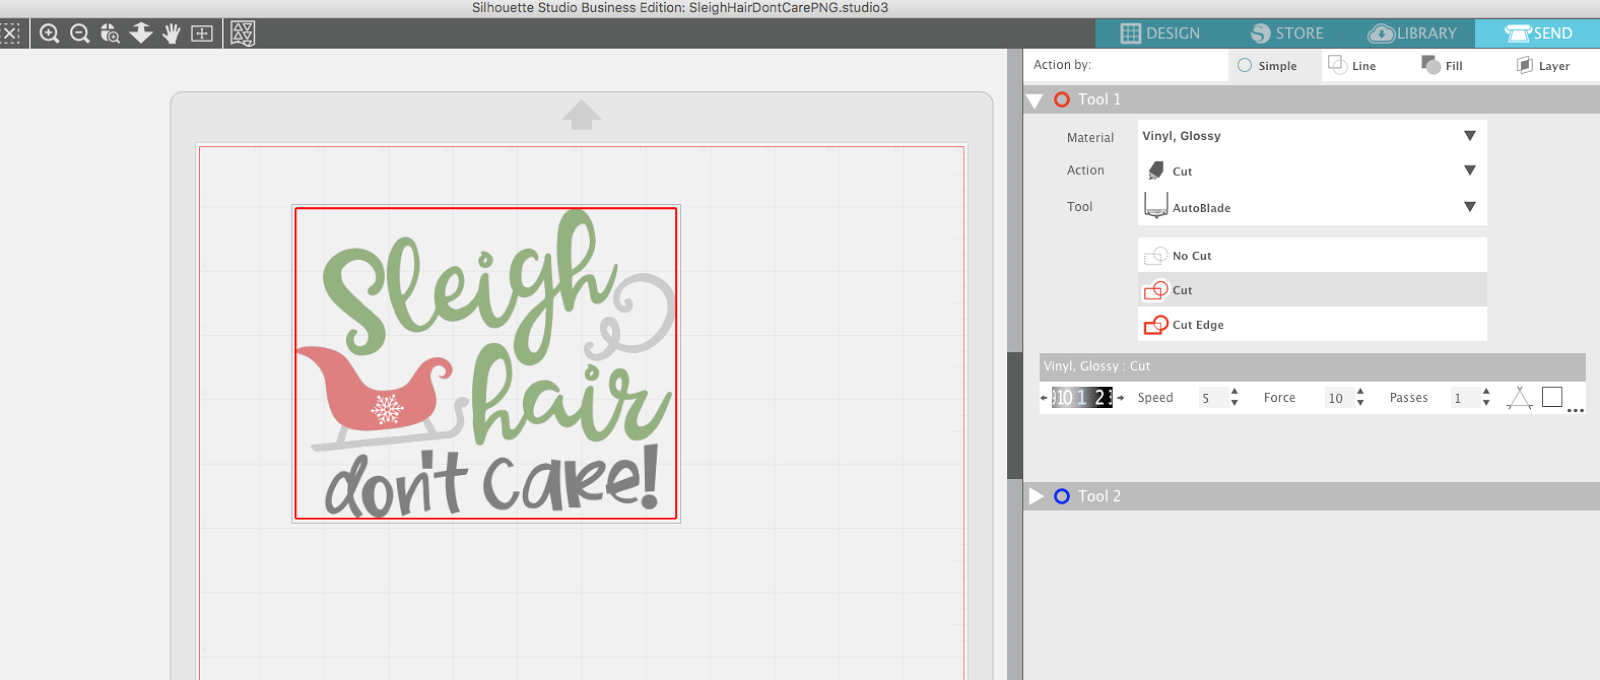Screen dimensions: 1600x680
Task: Click the fit-to-window icon
Action: coord(202,33)
